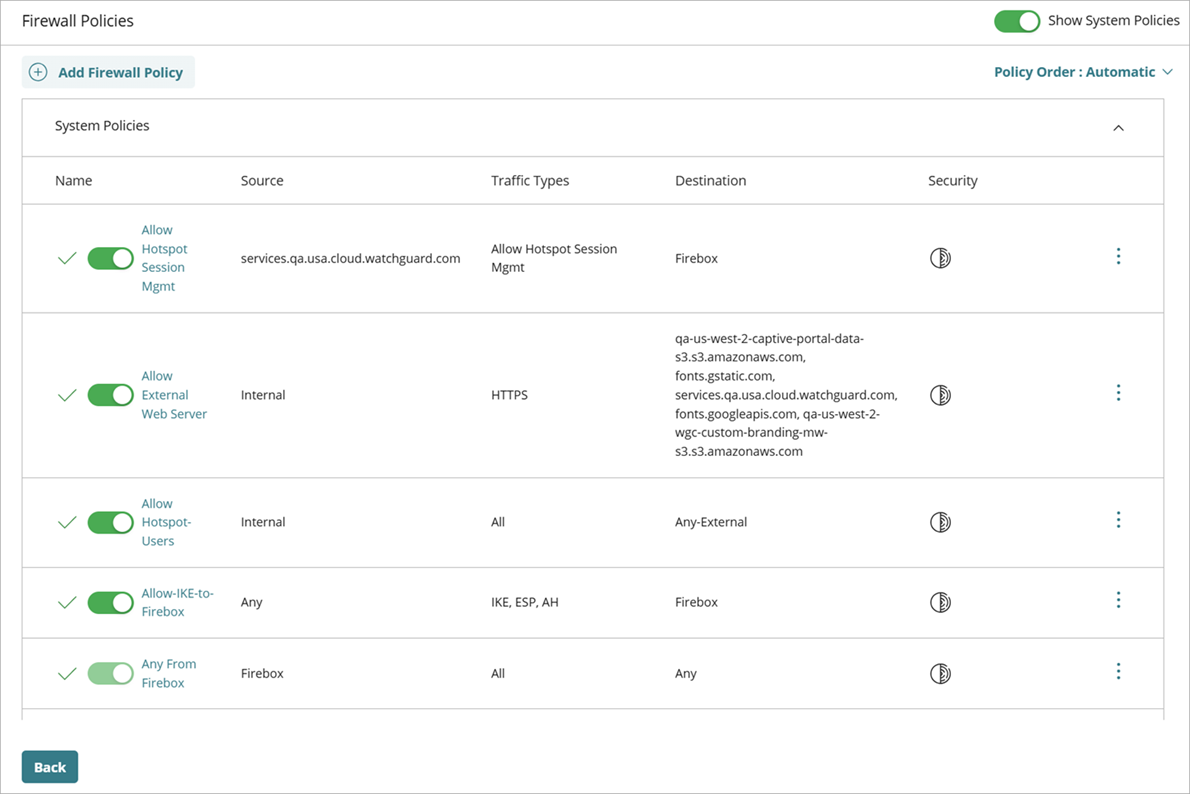
Task: Click the Name column header
Action: 73,181
